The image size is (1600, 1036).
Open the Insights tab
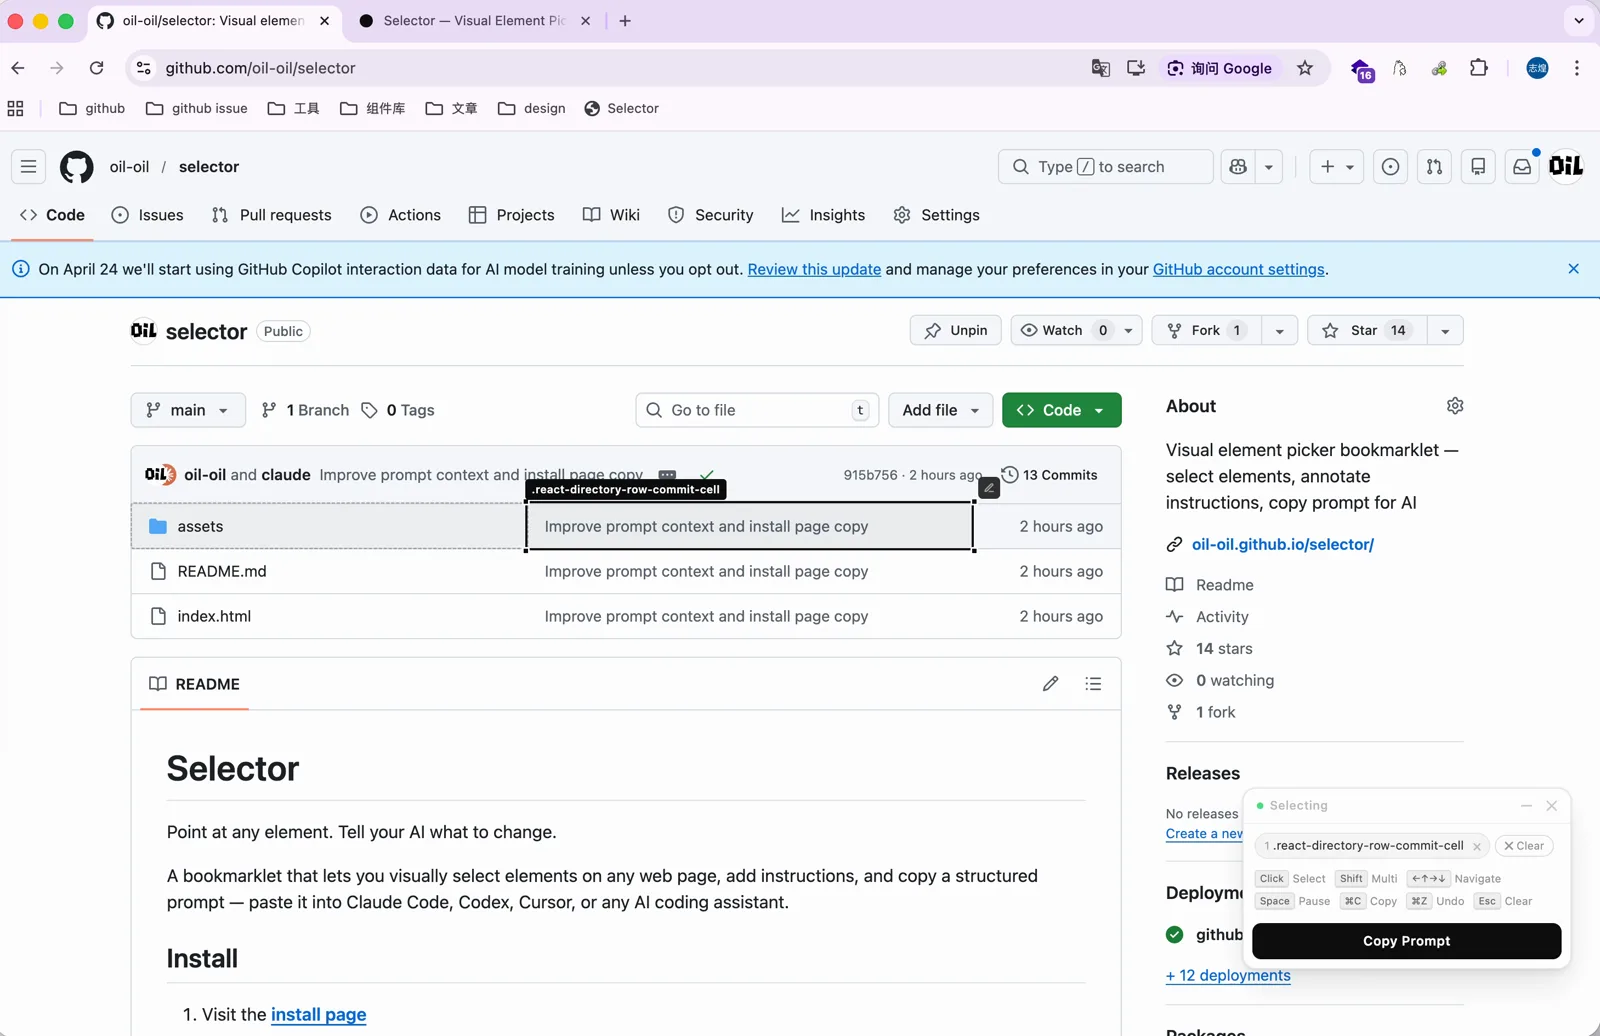(823, 215)
